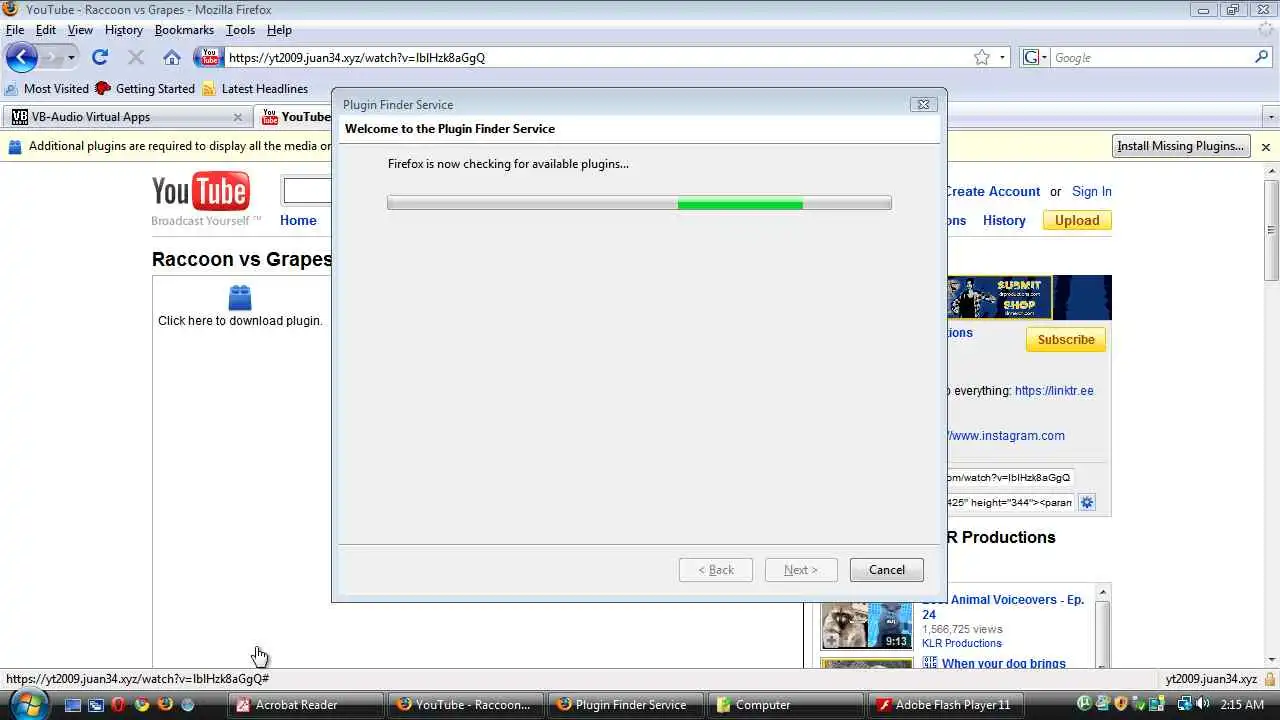Click the Show Desktop quick launch icon

pos(73,705)
